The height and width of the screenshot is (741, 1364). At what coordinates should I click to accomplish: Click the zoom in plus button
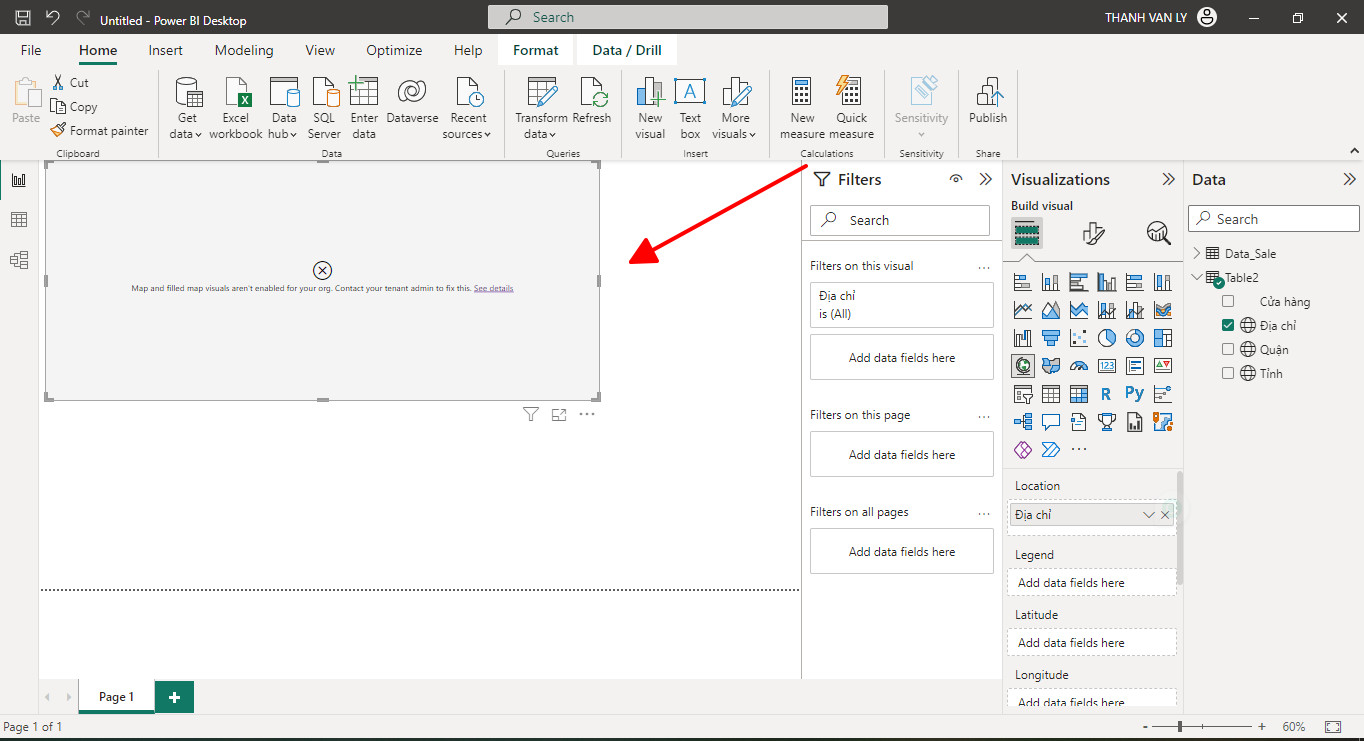(x=1262, y=727)
